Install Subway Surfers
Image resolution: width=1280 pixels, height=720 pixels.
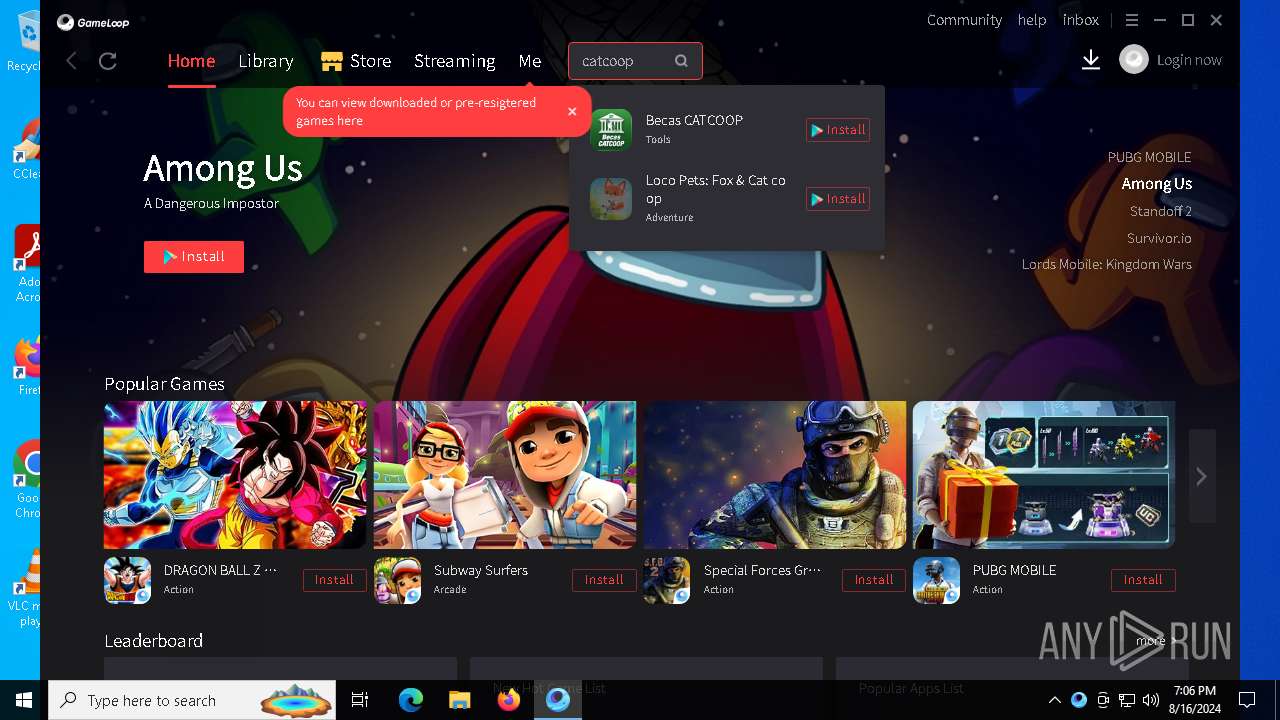tap(604, 580)
